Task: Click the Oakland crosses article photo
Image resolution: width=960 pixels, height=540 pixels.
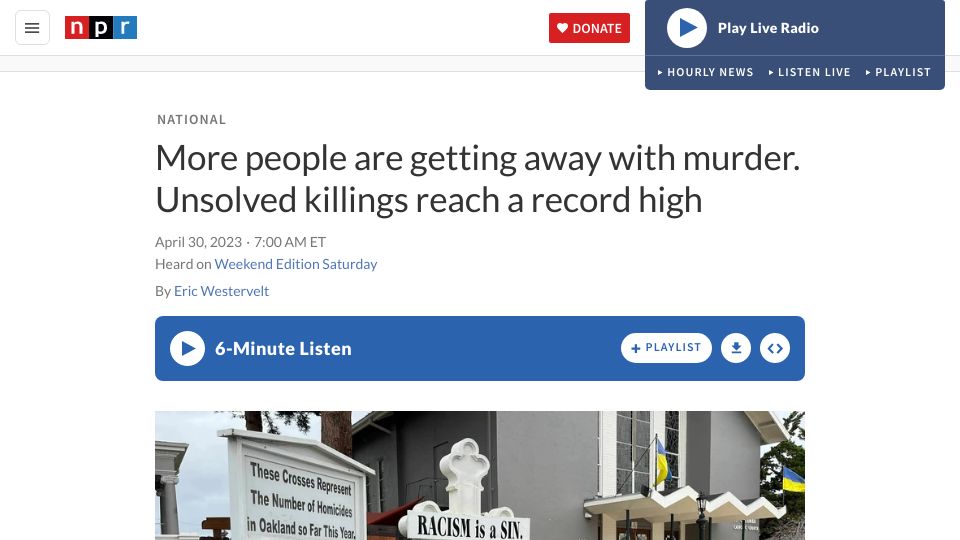Action: [479, 475]
